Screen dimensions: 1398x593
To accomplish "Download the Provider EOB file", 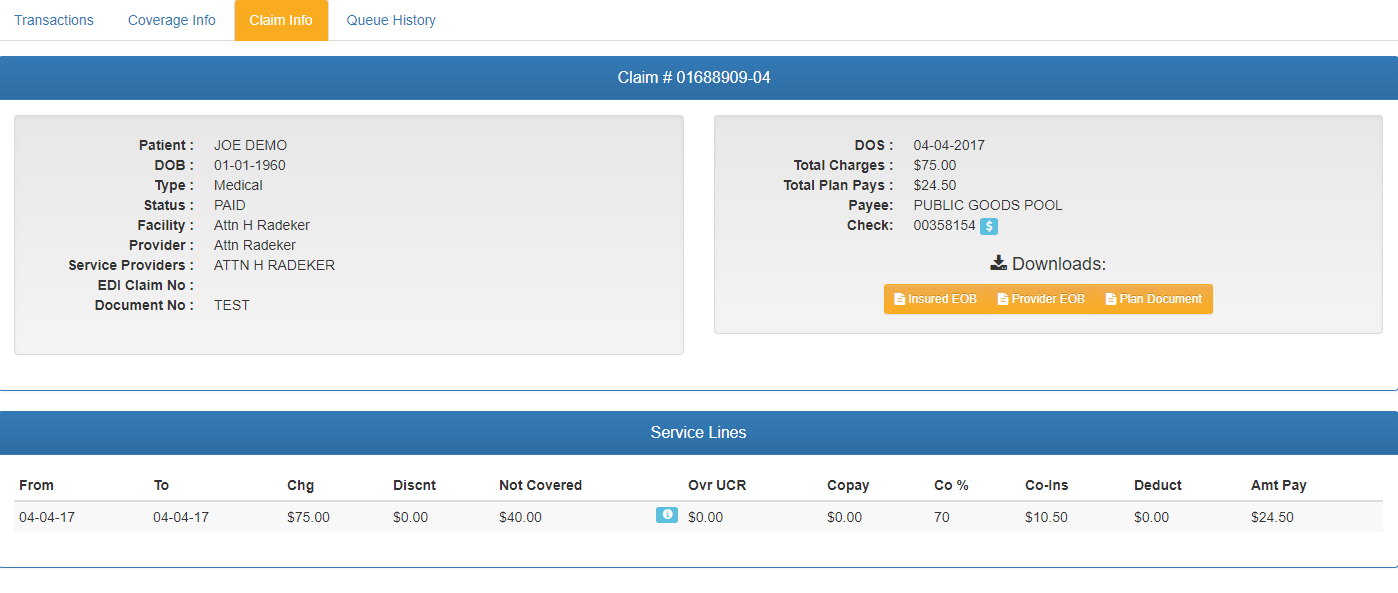I will coord(1041,299).
